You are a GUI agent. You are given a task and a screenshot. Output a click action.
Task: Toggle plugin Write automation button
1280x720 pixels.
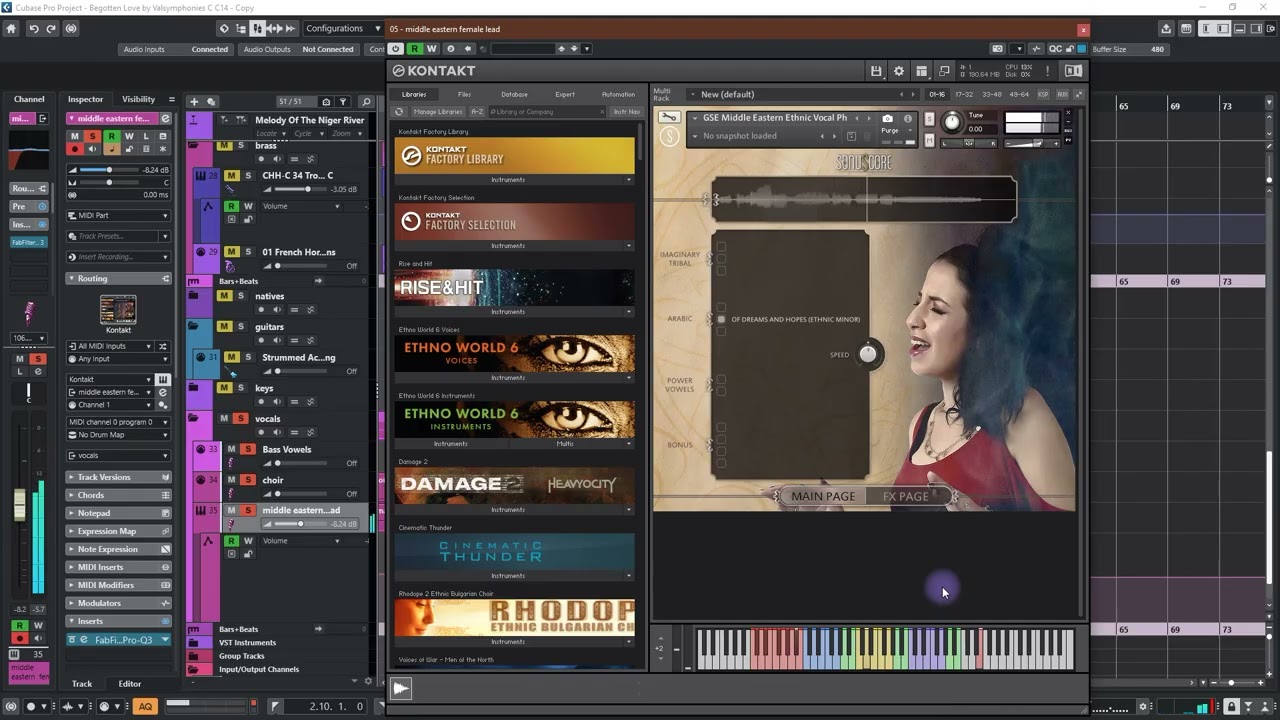[x=431, y=48]
